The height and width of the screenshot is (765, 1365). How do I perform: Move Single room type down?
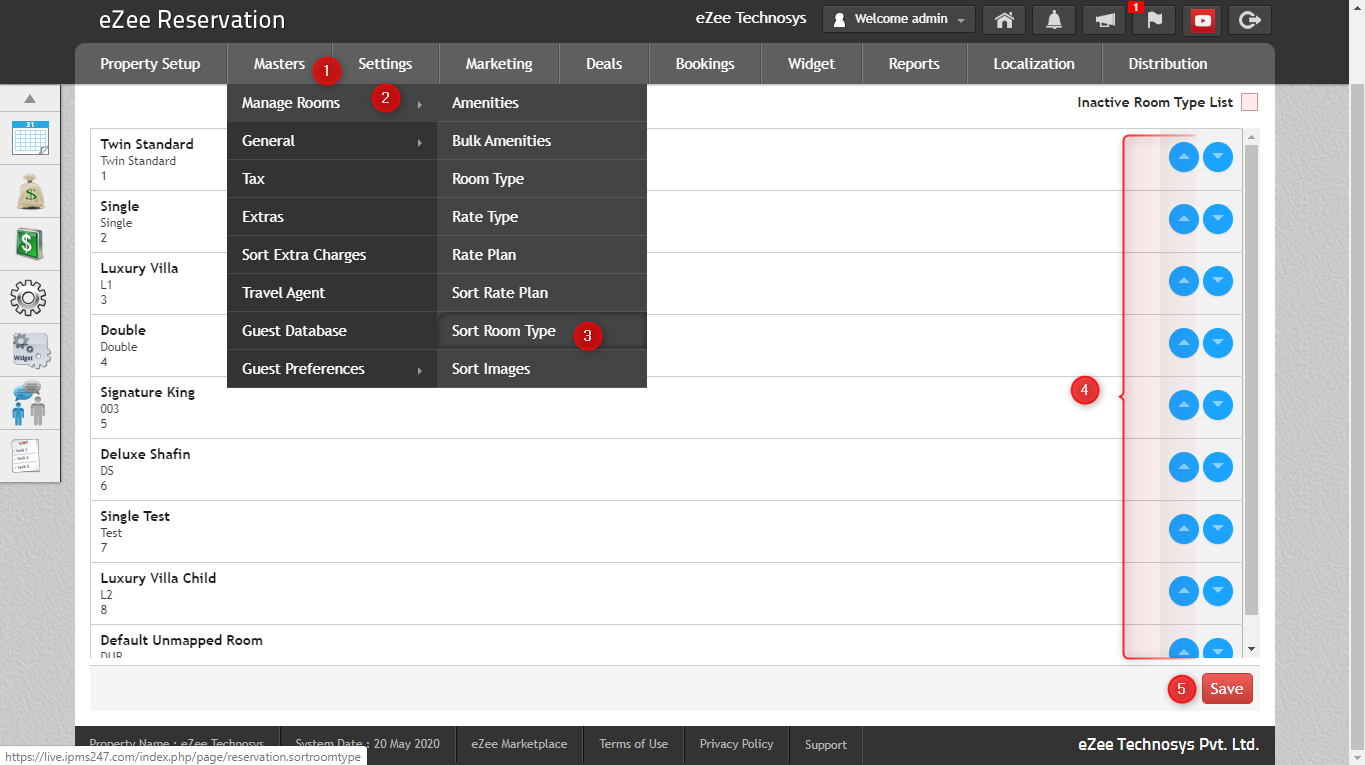(1218, 219)
